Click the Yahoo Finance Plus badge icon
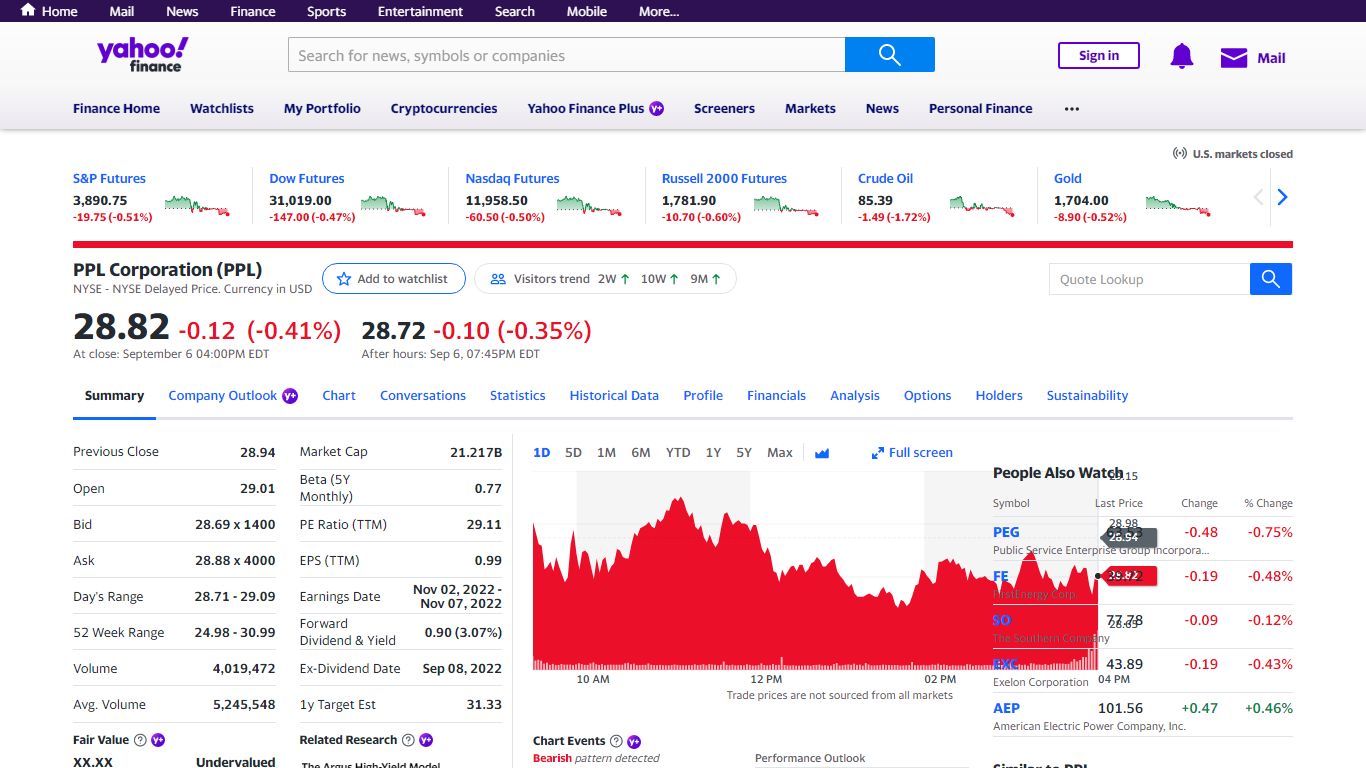Image resolution: width=1366 pixels, height=768 pixels. [657, 108]
